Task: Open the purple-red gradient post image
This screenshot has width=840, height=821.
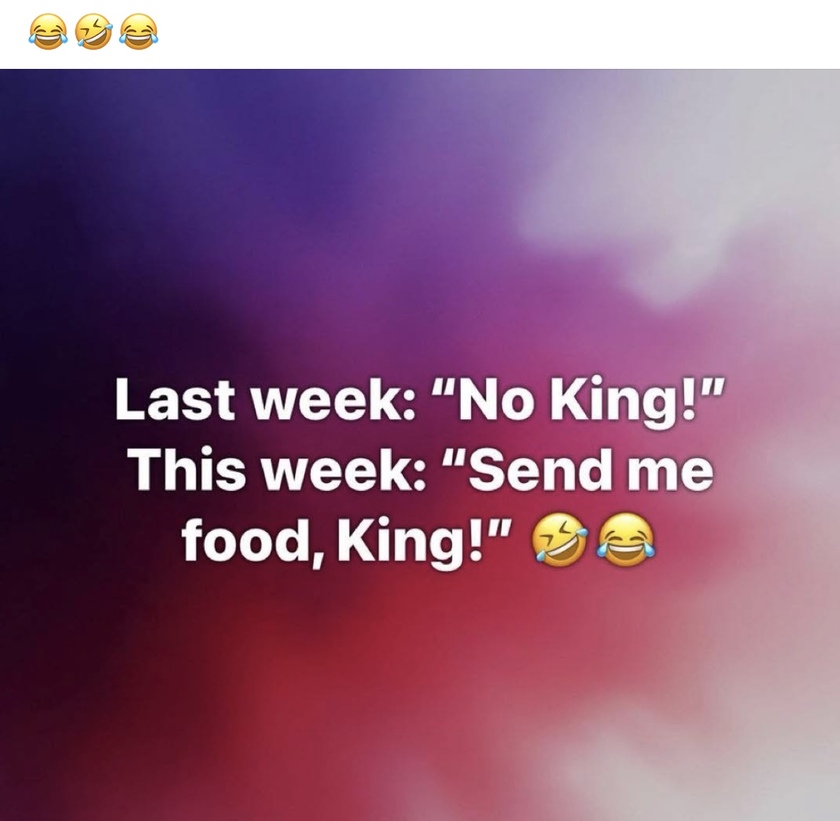Action: click(420, 445)
